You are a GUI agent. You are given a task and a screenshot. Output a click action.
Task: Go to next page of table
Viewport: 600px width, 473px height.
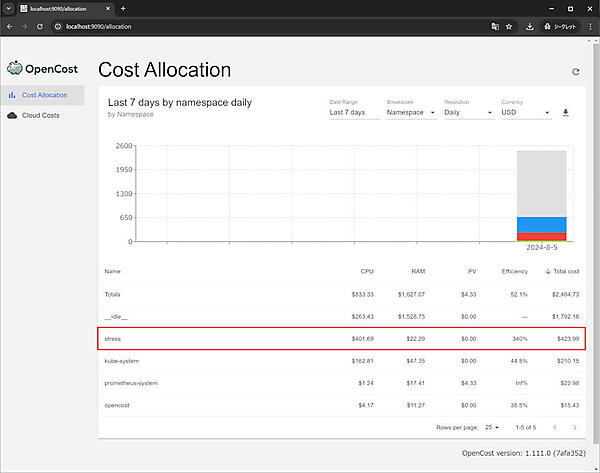coord(573,427)
